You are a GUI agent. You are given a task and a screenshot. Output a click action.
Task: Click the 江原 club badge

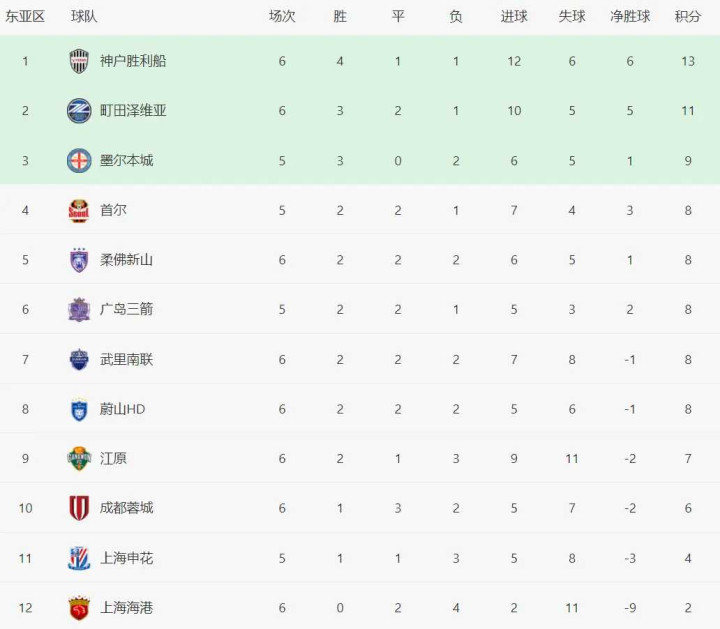(79, 458)
